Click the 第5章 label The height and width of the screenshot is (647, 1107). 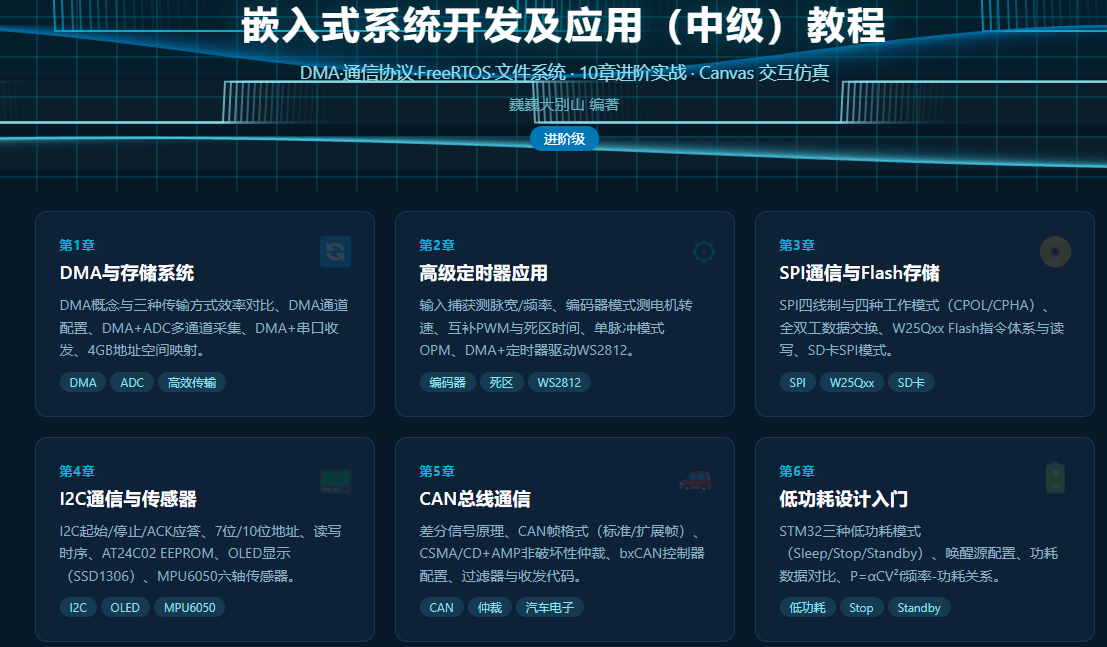437,471
